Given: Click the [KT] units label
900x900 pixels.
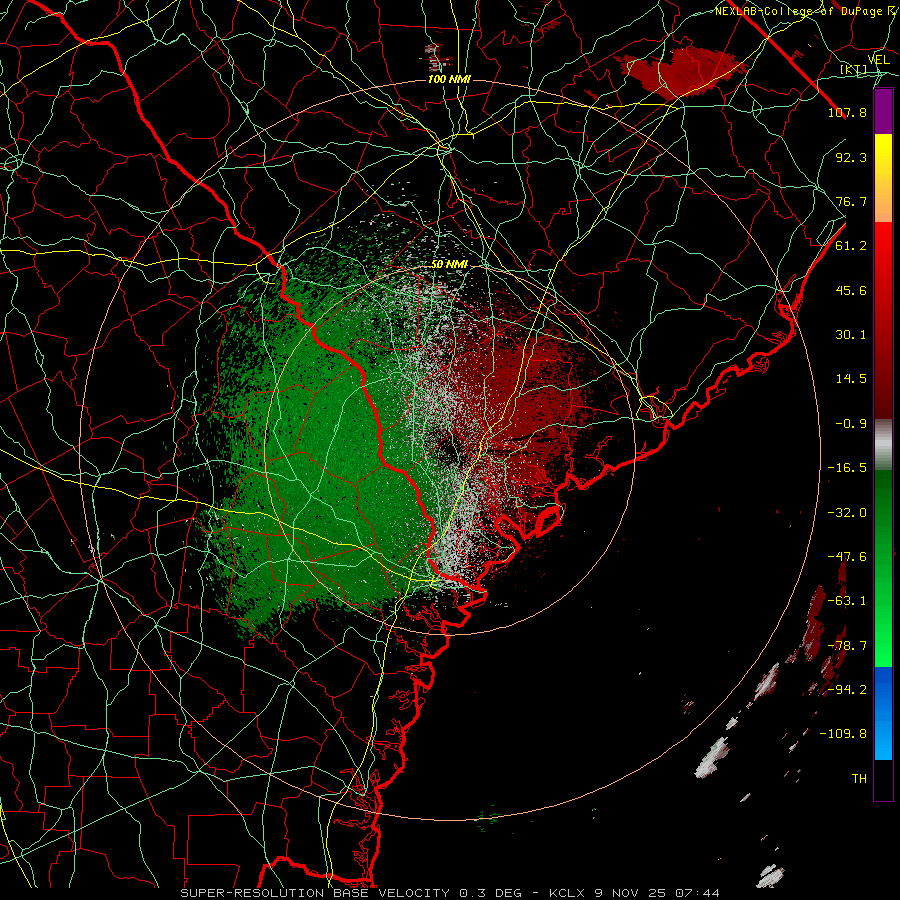Looking at the screenshot, I should tap(854, 70).
